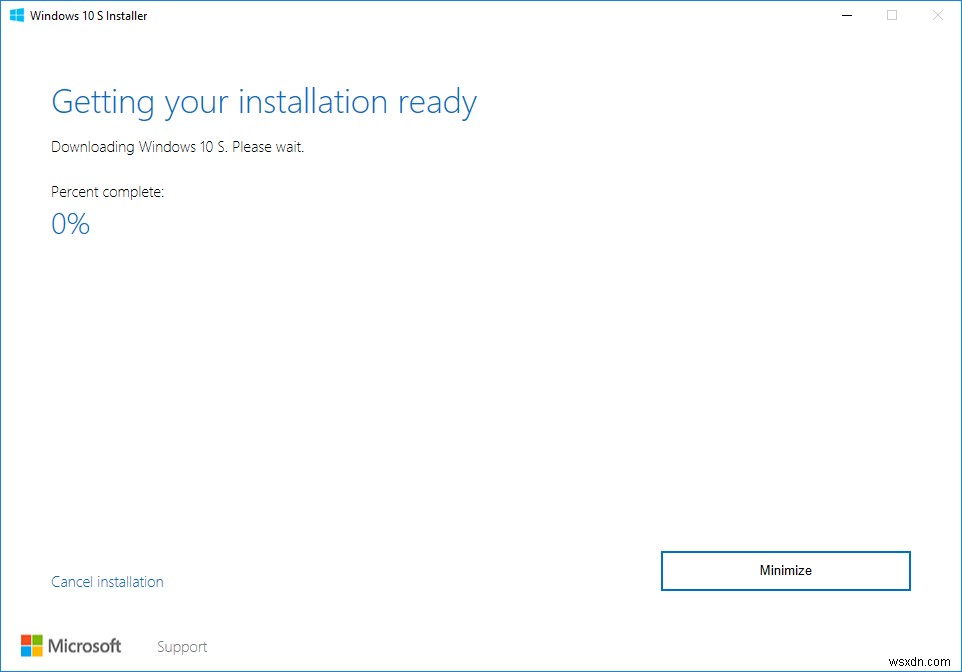Click the 'Getting your installation ready' heading
Viewport: 962px width, 672px height.
[263, 101]
